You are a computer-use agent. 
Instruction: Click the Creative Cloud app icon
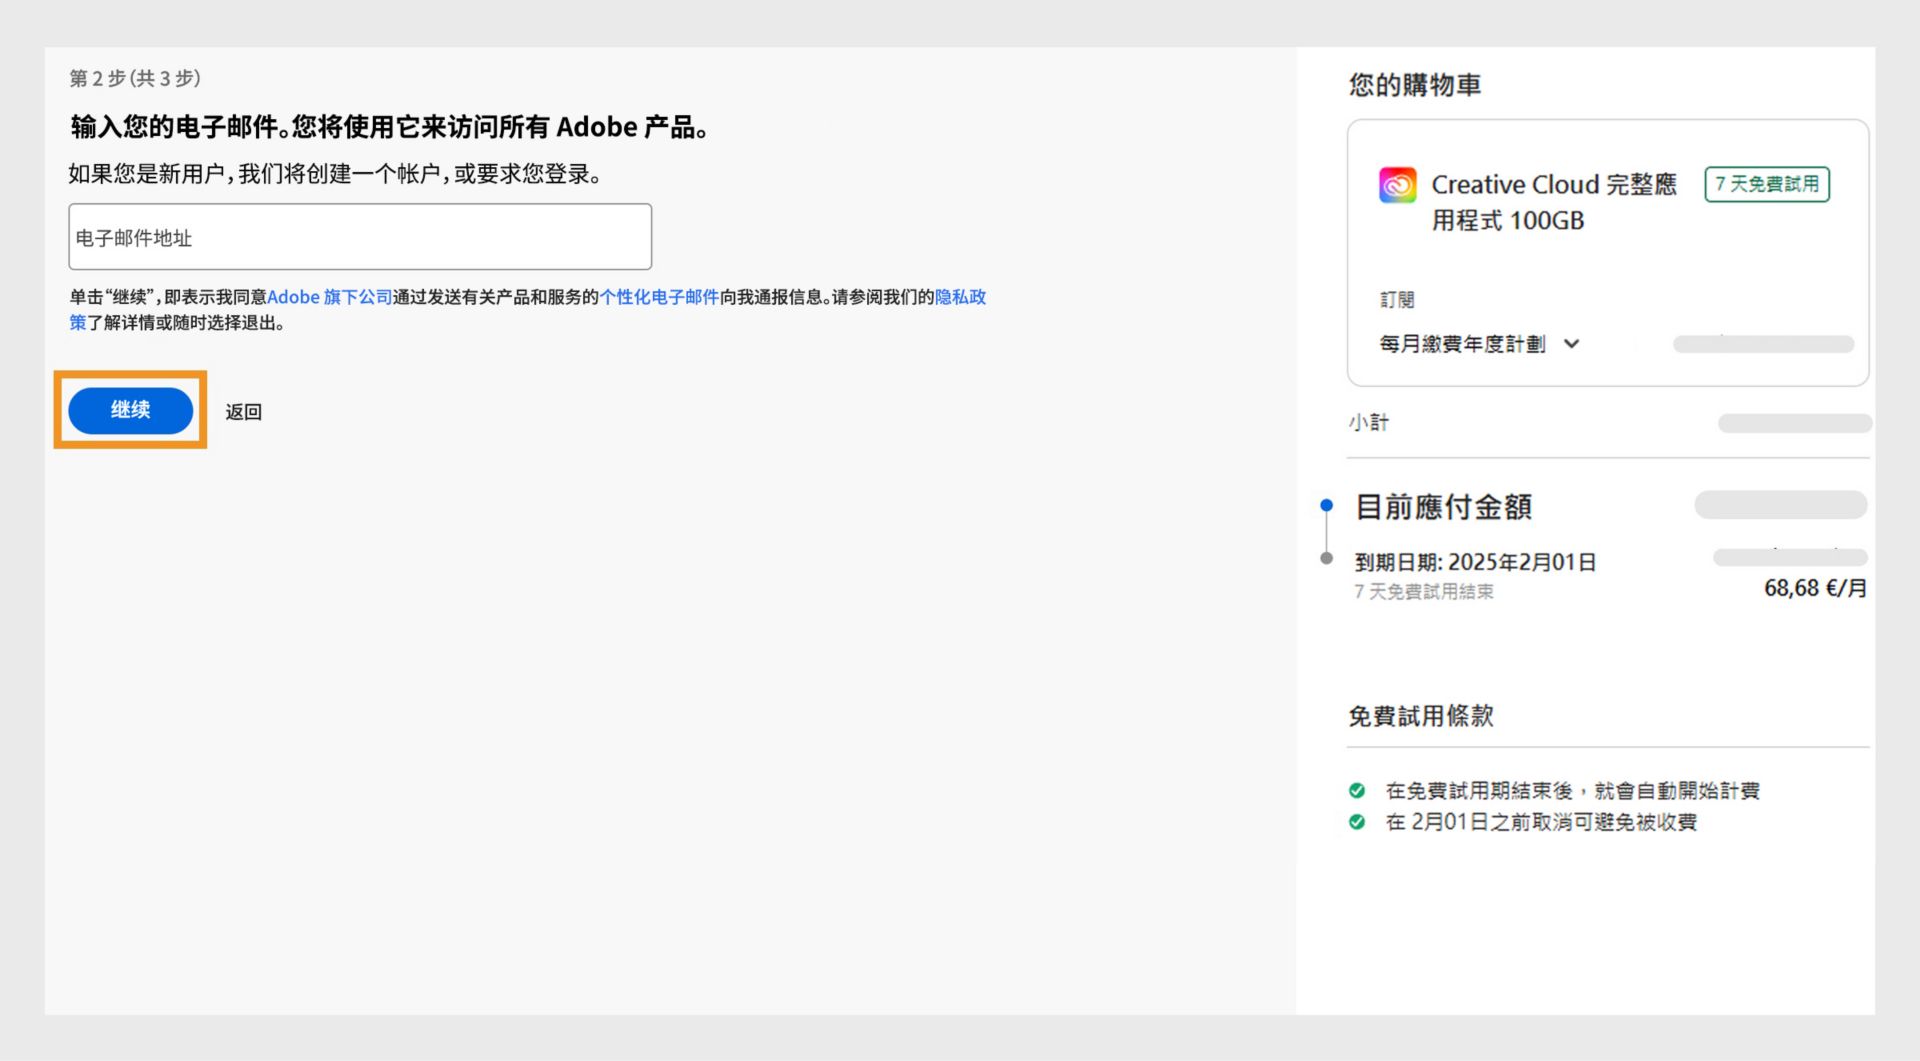coord(1397,185)
